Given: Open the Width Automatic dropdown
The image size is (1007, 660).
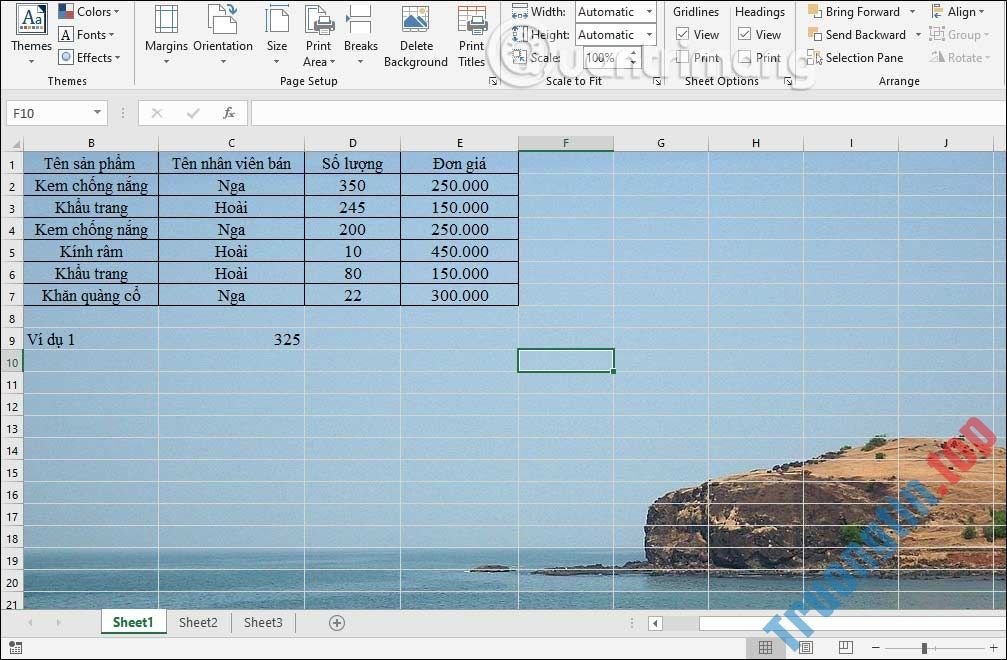Looking at the screenshot, I should [x=651, y=11].
